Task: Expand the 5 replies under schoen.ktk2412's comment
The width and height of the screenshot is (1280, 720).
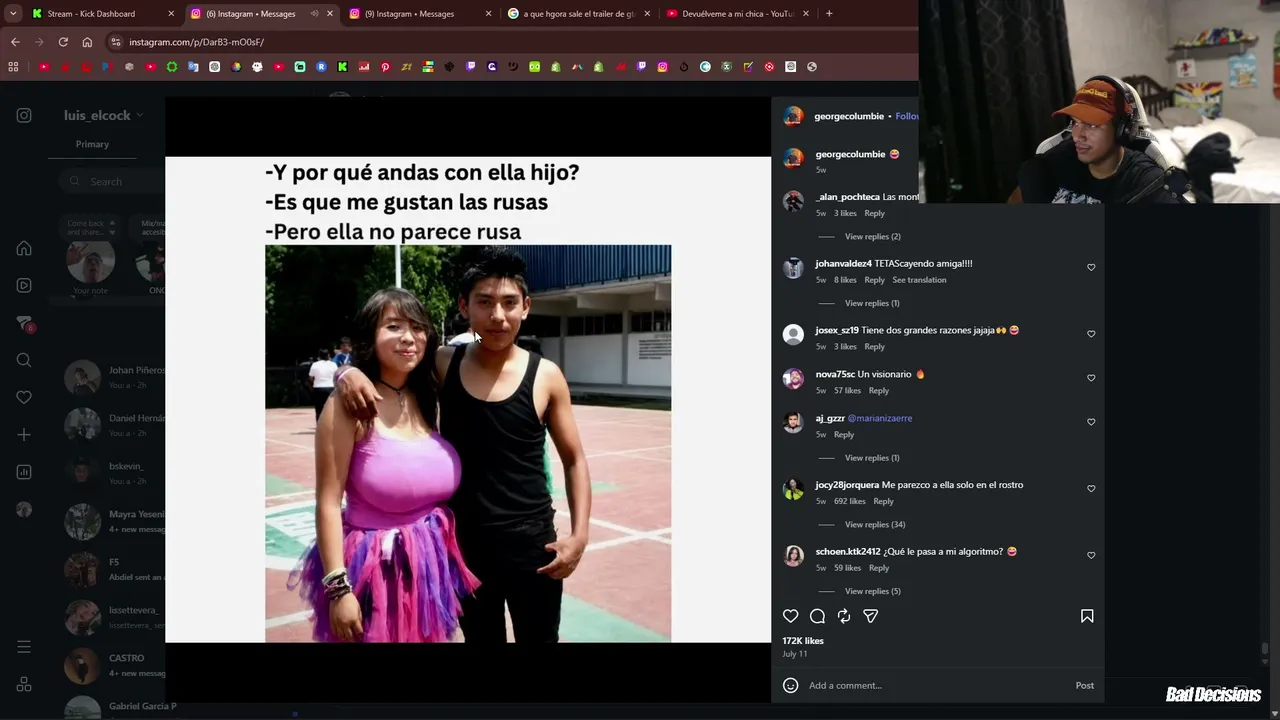Action: [x=872, y=591]
